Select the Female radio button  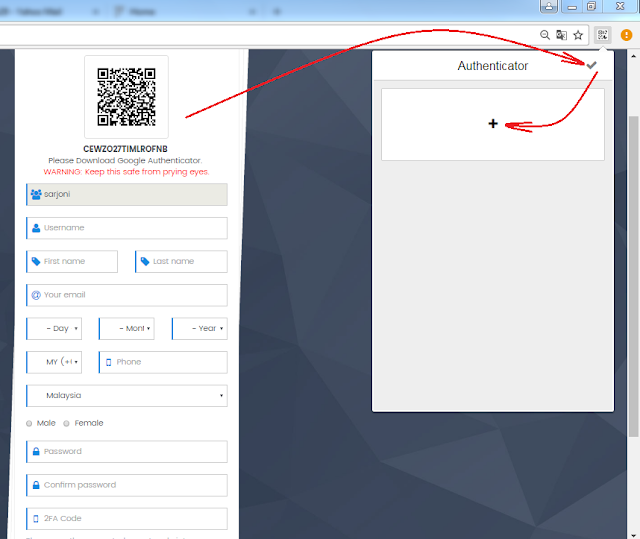click(66, 424)
